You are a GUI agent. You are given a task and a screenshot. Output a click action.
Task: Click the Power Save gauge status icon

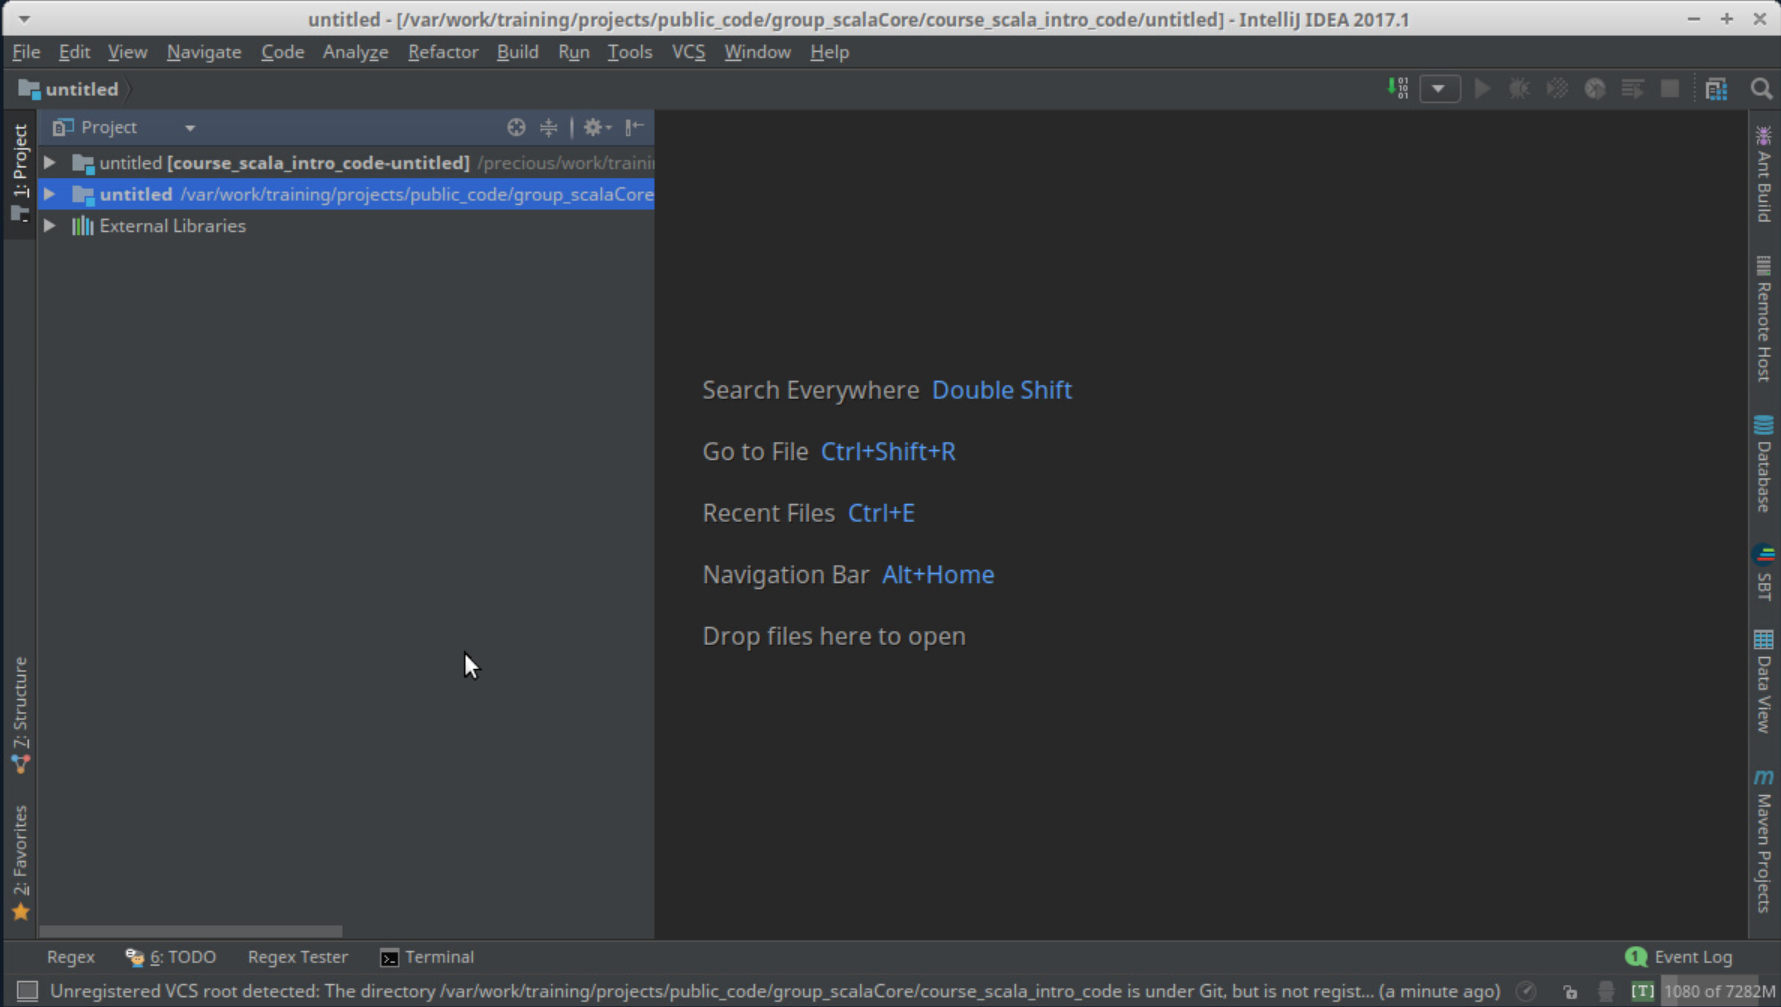tap(1526, 991)
